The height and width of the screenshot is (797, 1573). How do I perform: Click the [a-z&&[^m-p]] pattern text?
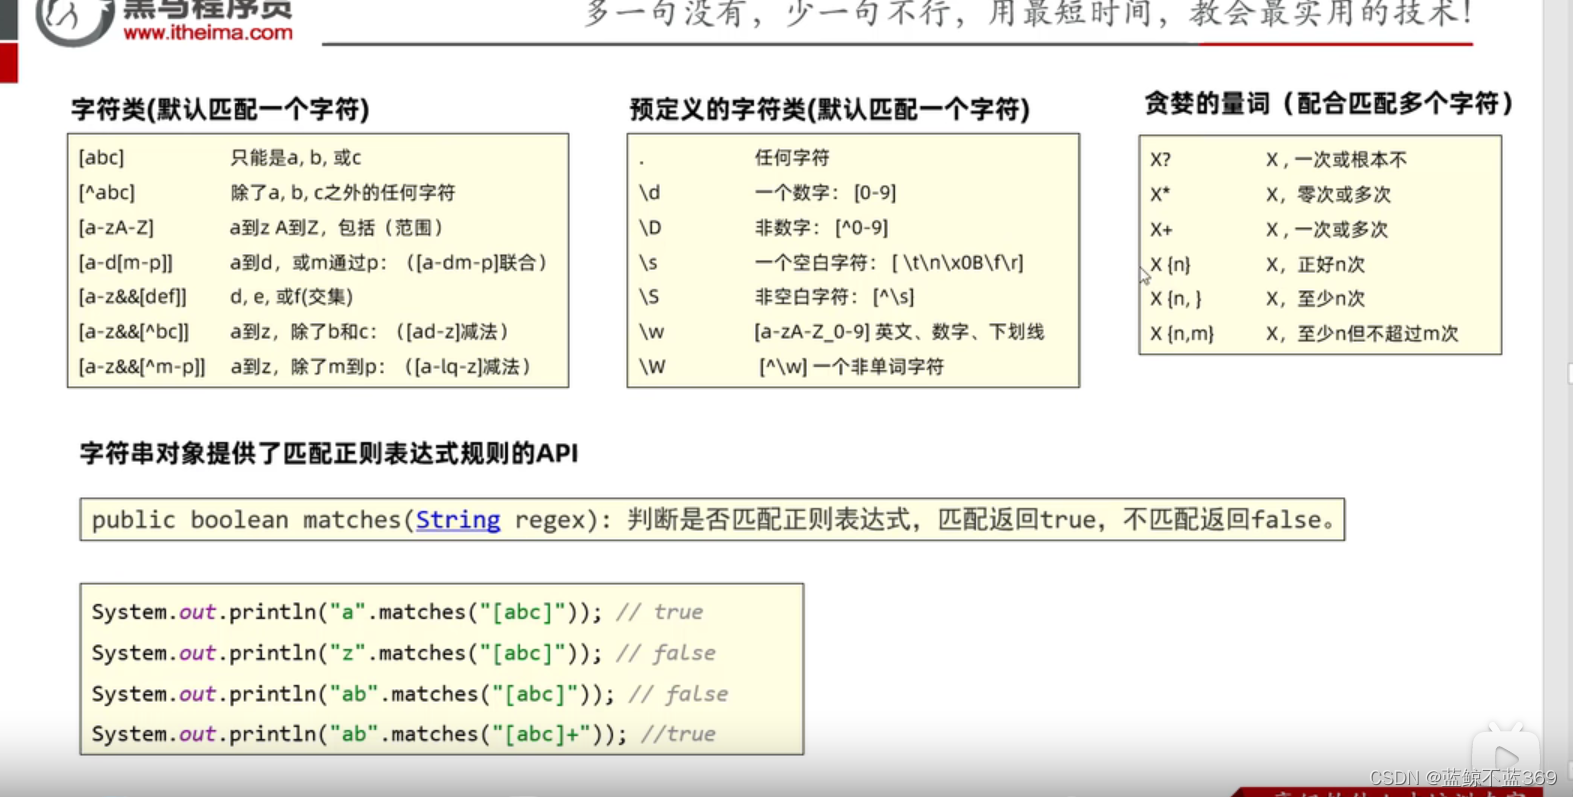(x=142, y=366)
